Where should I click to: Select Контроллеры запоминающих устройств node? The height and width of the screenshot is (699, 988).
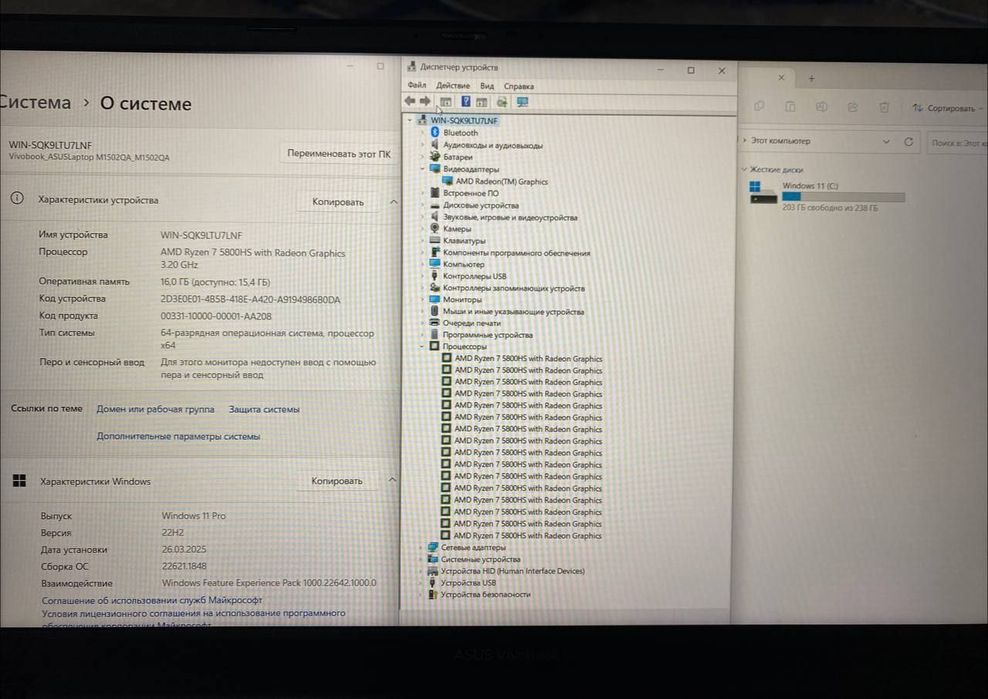click(514, 288)
